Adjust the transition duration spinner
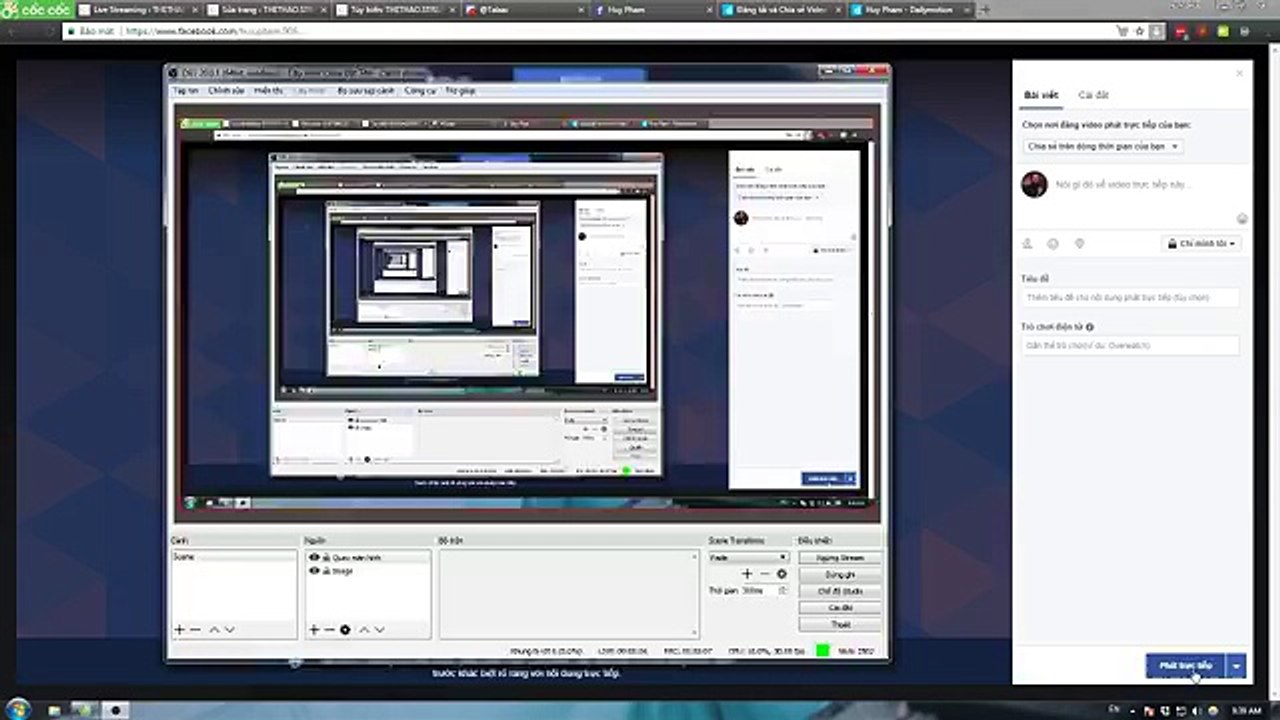 coord(782,590)
